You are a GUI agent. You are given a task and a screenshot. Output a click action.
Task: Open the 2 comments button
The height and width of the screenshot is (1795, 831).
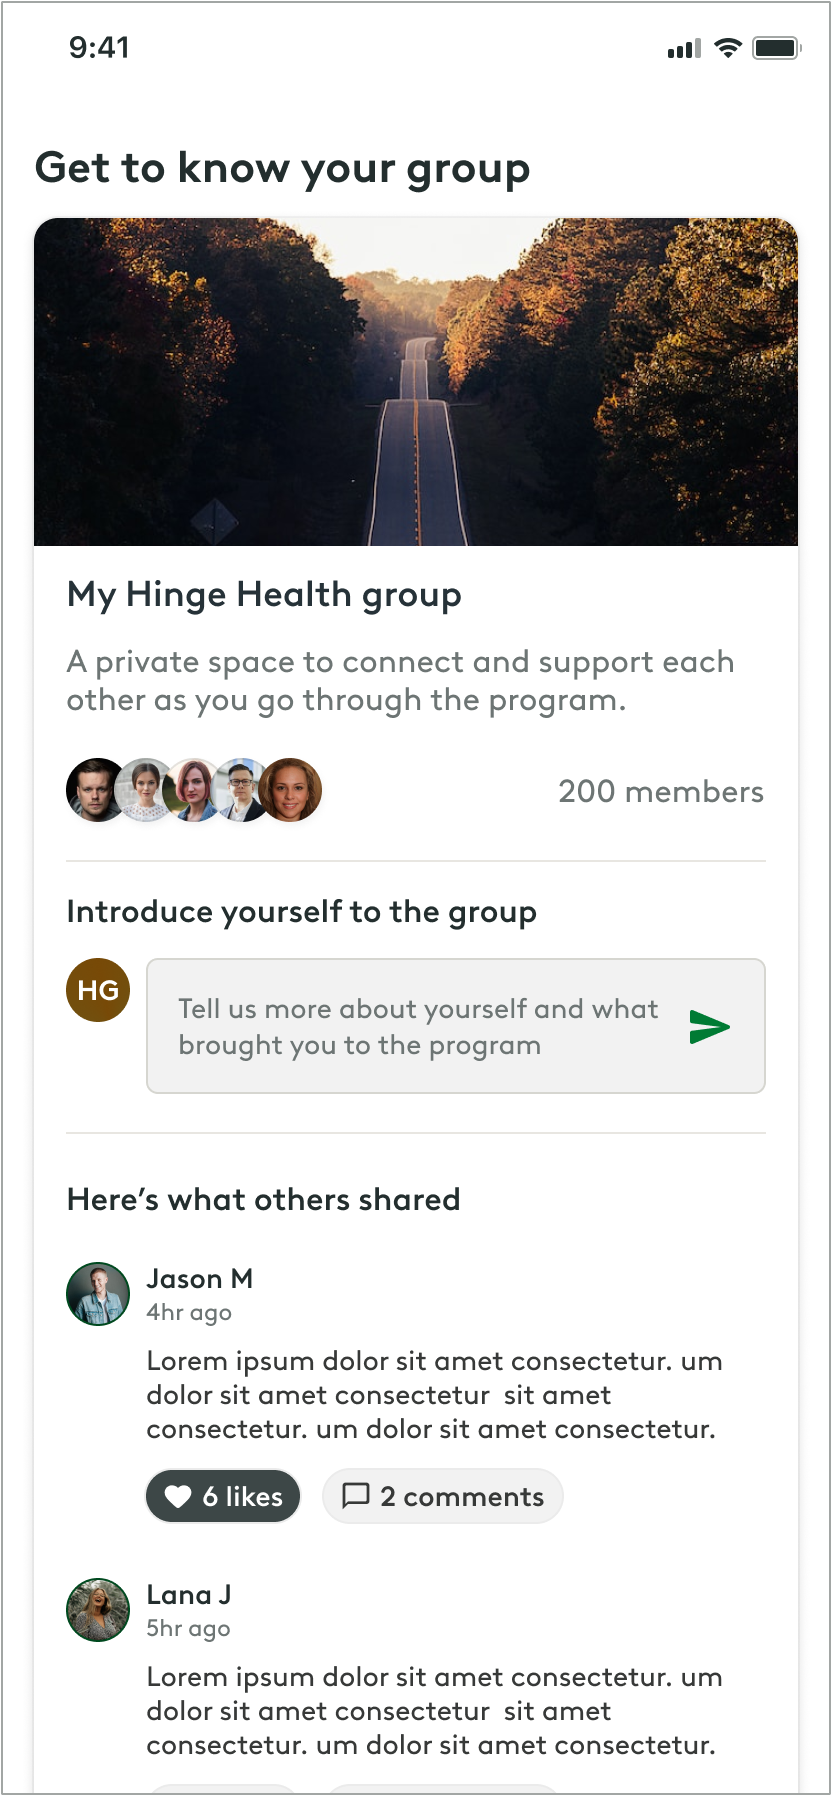point(443,1496)
